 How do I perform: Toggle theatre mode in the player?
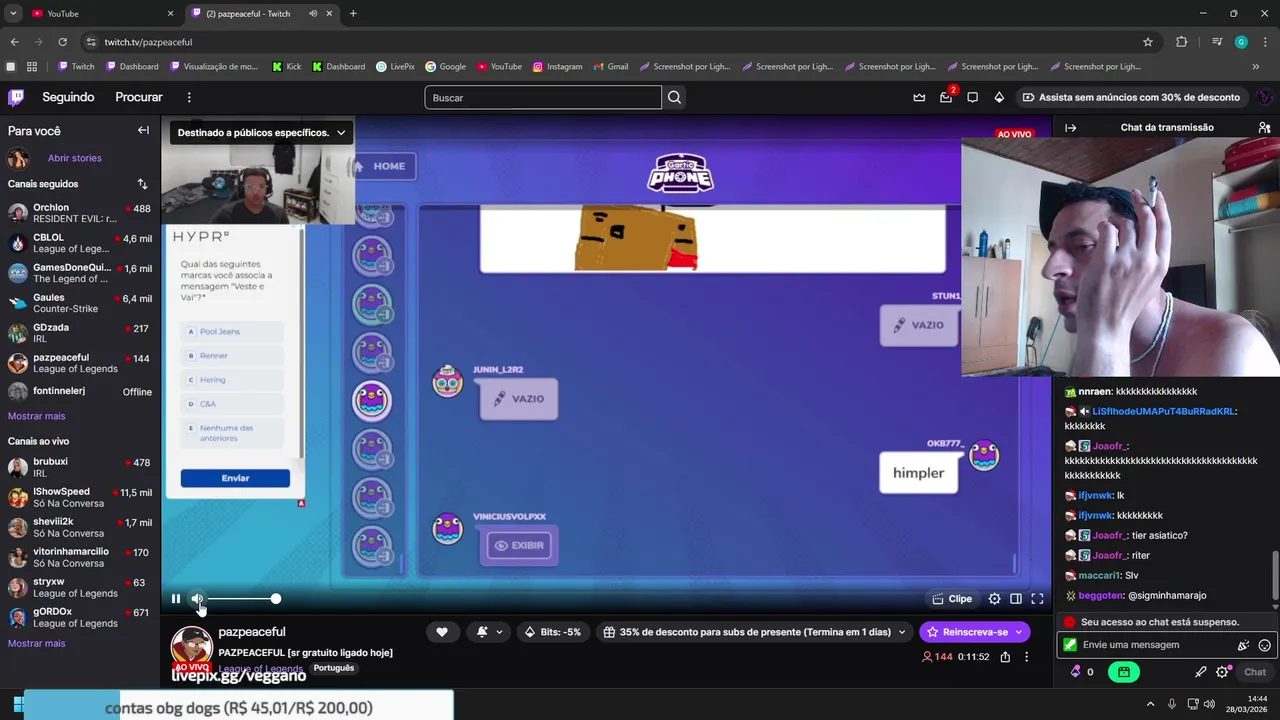pyautogui.click(x=1016, y=599)
